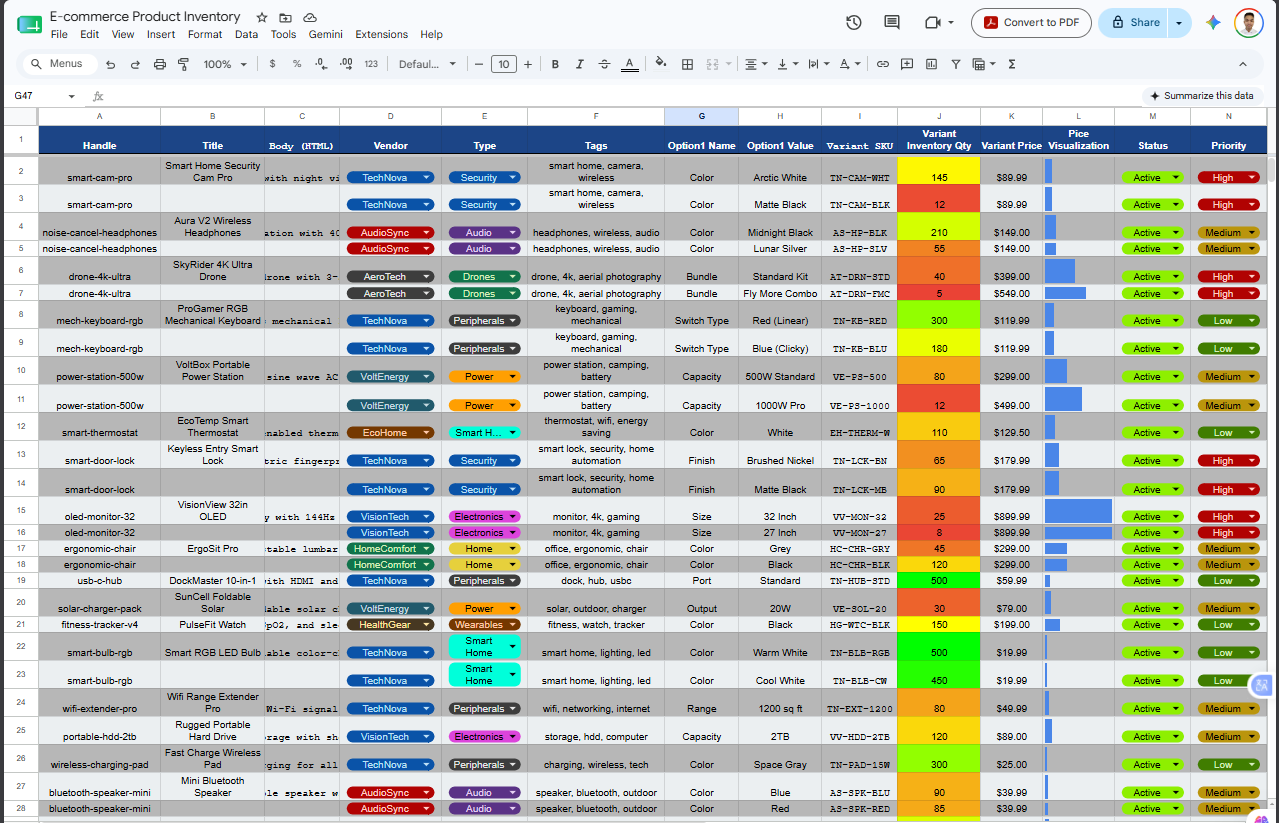Click the G47 name box
Viewport: 1279px width, 823px height.
pyautogui.click(x=36, y=96)
